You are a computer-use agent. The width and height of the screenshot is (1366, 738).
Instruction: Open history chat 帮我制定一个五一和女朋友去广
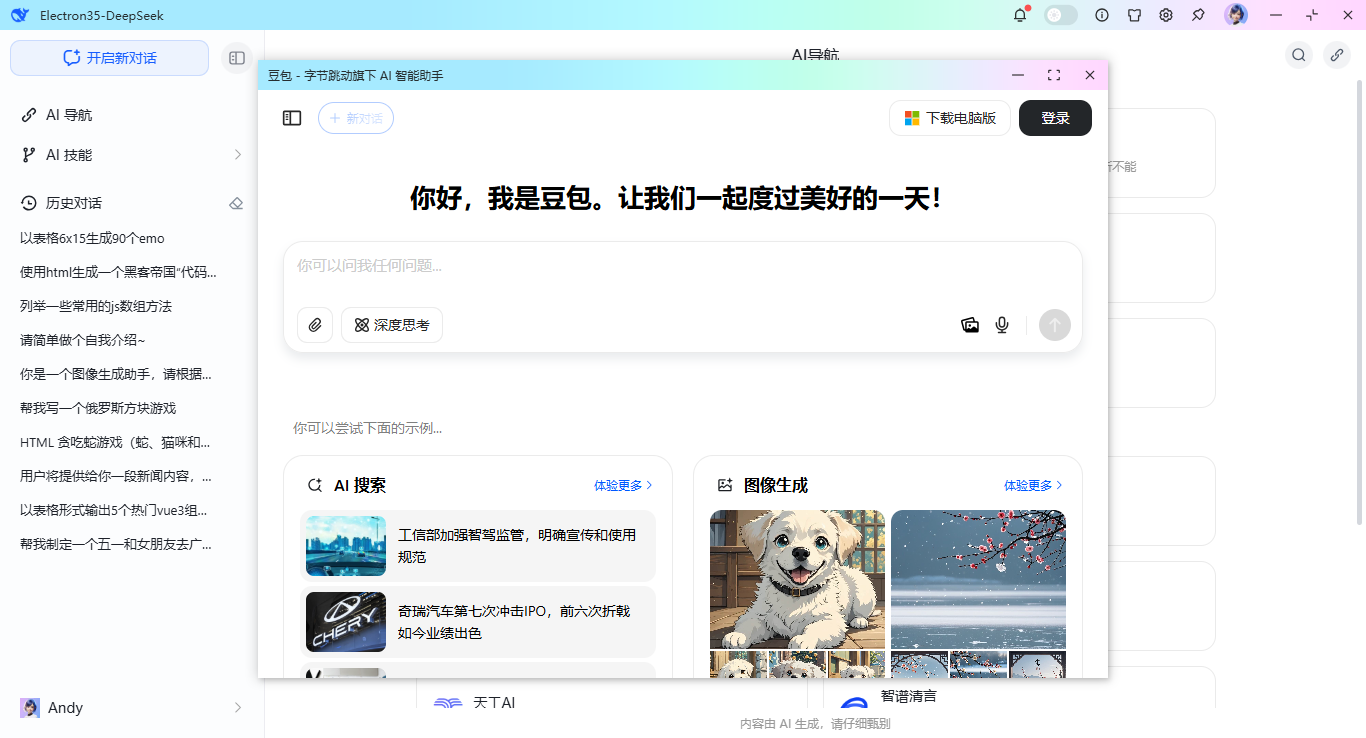click(x=116, y=544)
